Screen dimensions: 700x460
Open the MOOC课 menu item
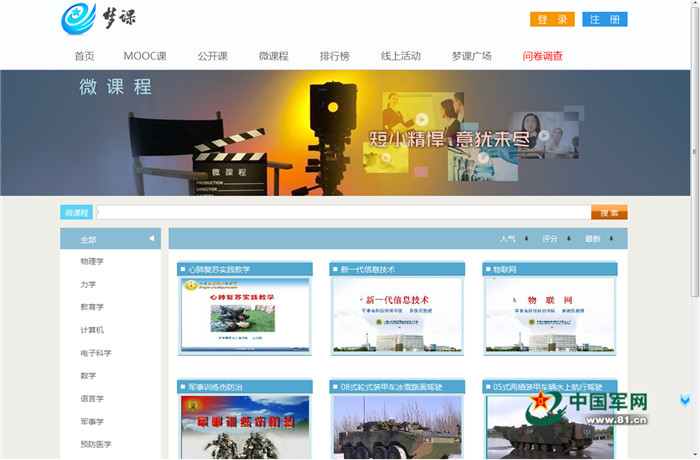[x=145, y=56]
